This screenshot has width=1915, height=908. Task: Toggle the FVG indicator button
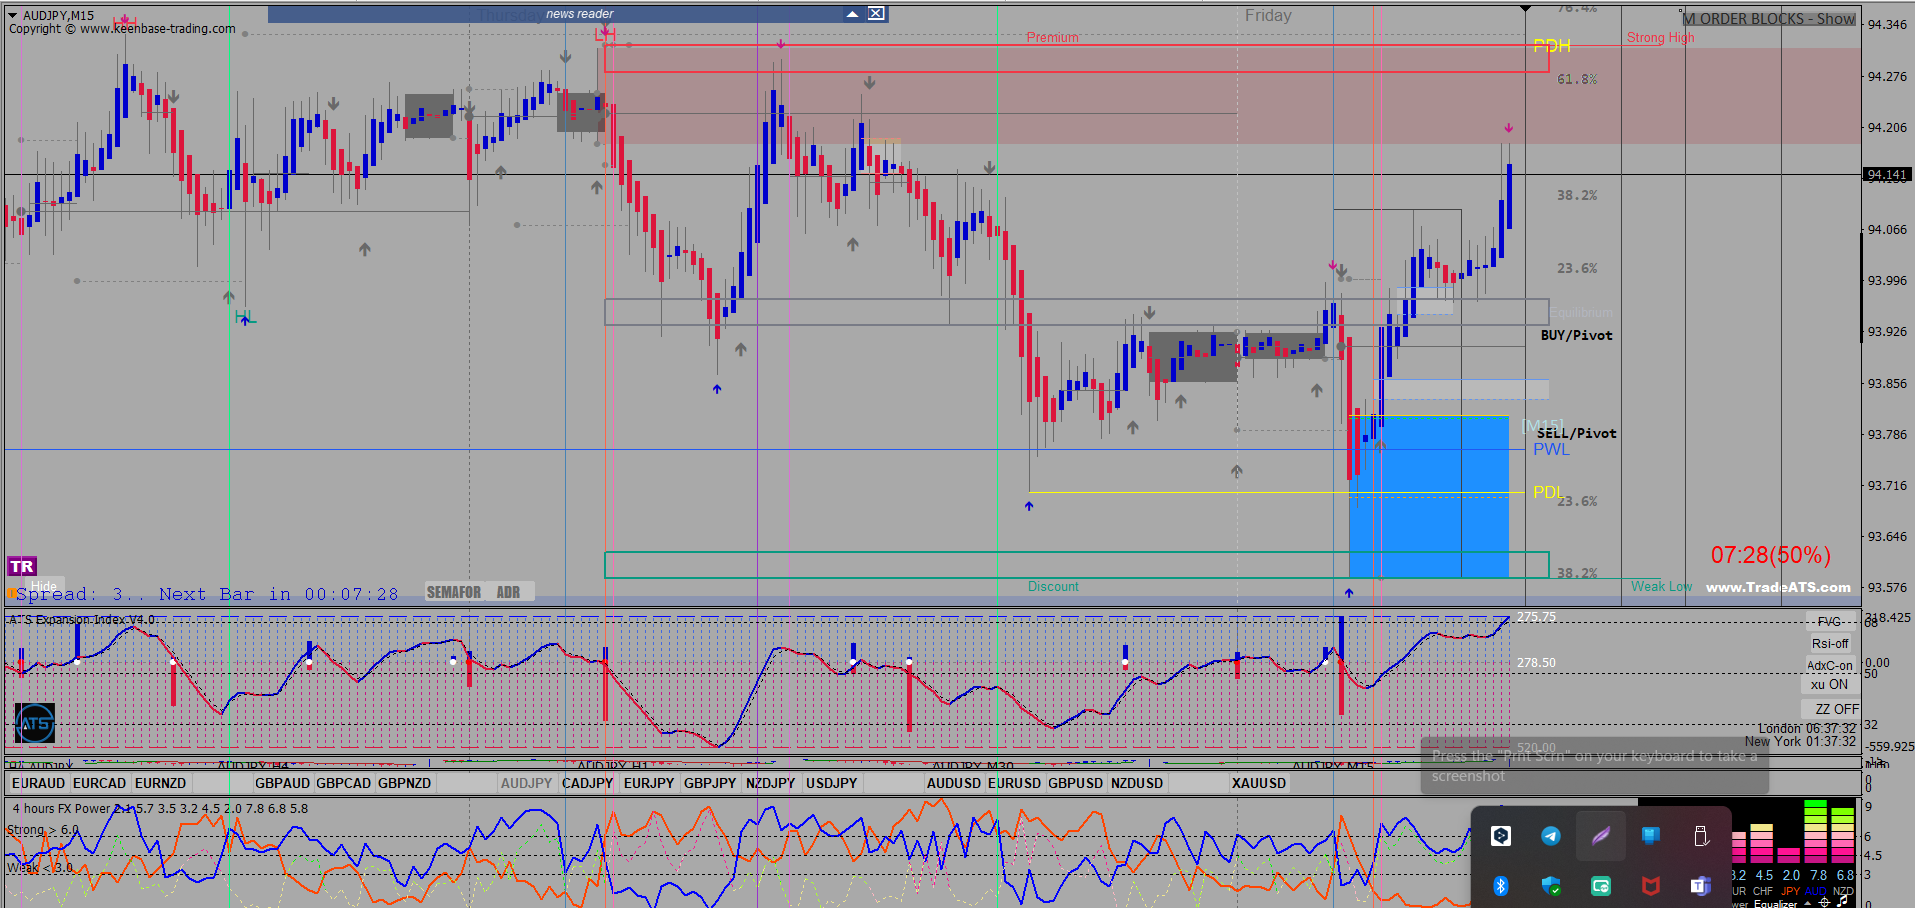pos(1830,622)
